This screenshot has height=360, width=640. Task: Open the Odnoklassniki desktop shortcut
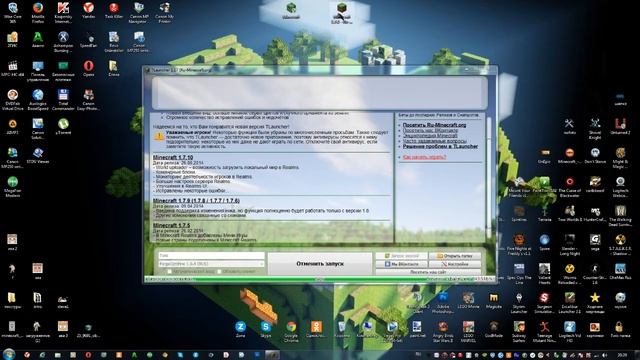coord(316,329)
